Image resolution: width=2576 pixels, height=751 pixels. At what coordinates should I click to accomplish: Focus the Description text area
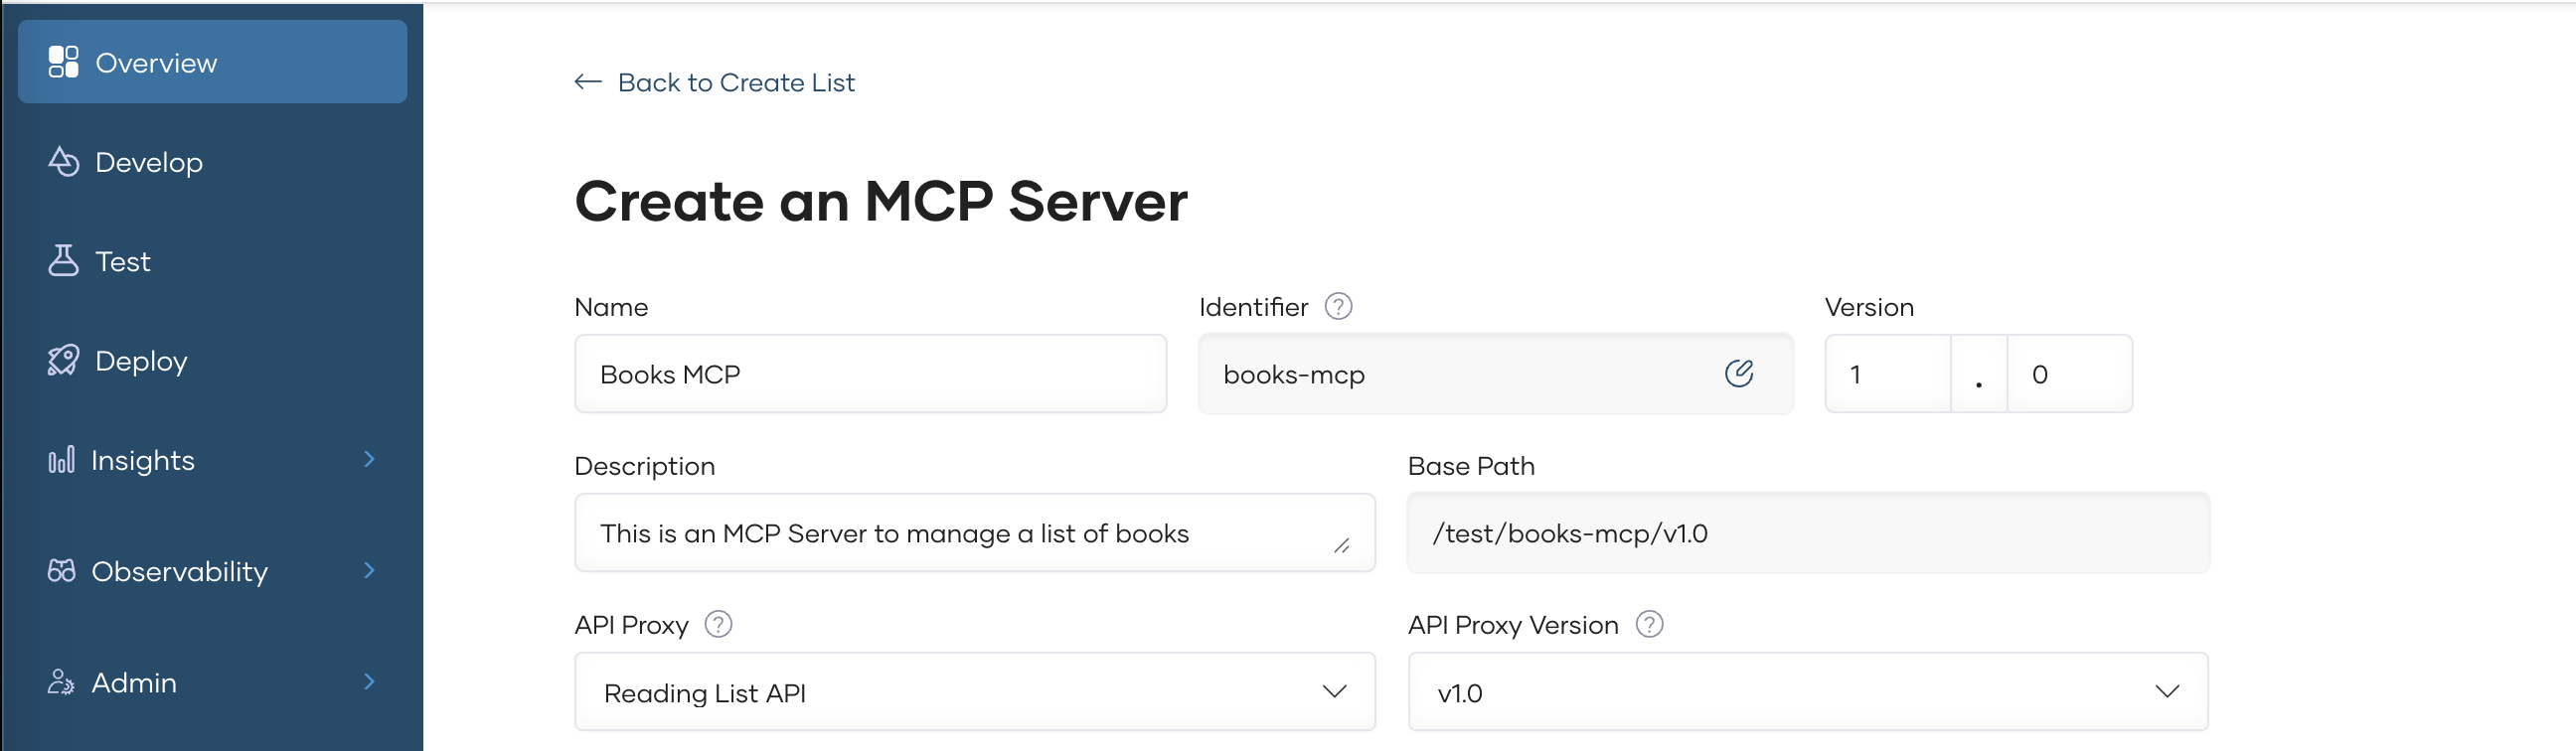960,533
